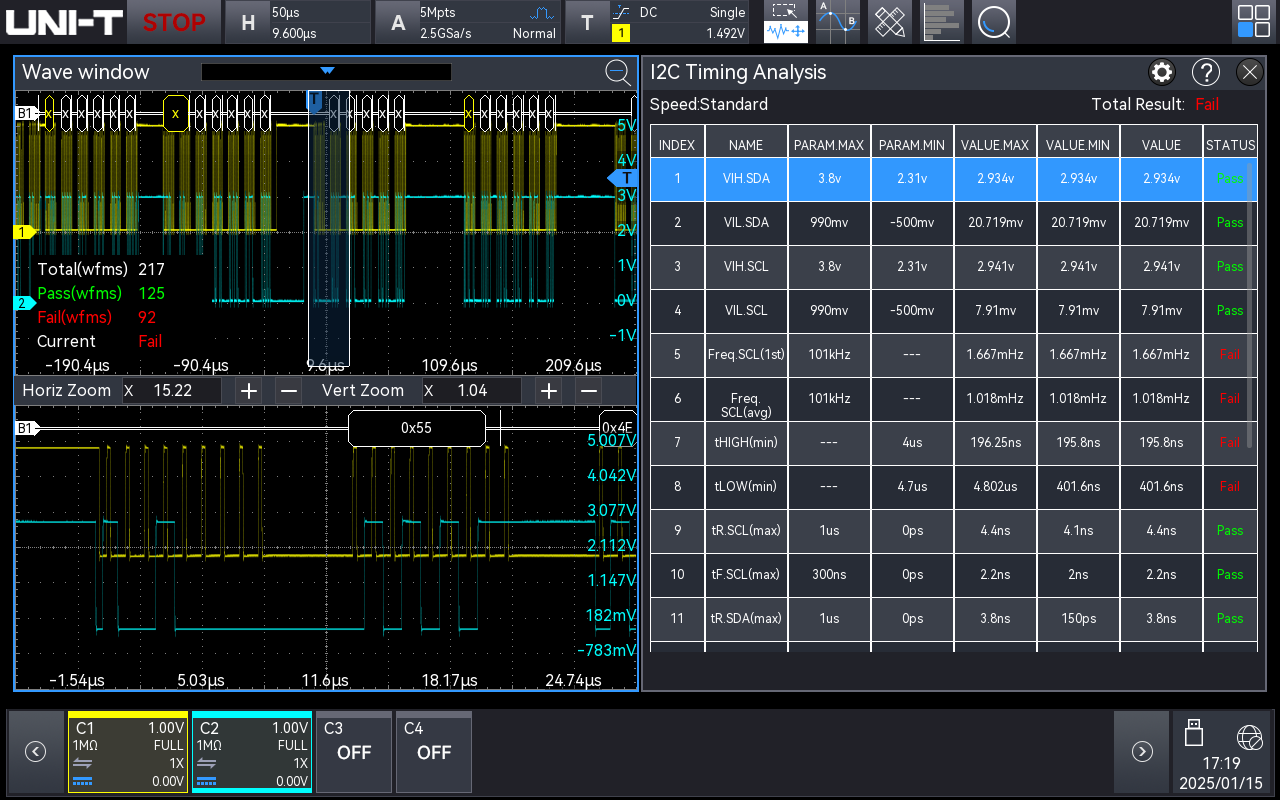Toggle channel C2 settings tile
Screen dimensions: 1280x800
tap(252, 752)
